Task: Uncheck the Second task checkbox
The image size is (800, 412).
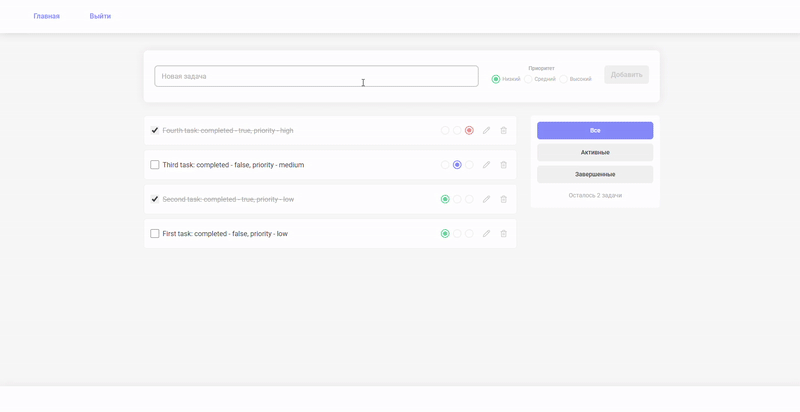Action: pos(155,199)
